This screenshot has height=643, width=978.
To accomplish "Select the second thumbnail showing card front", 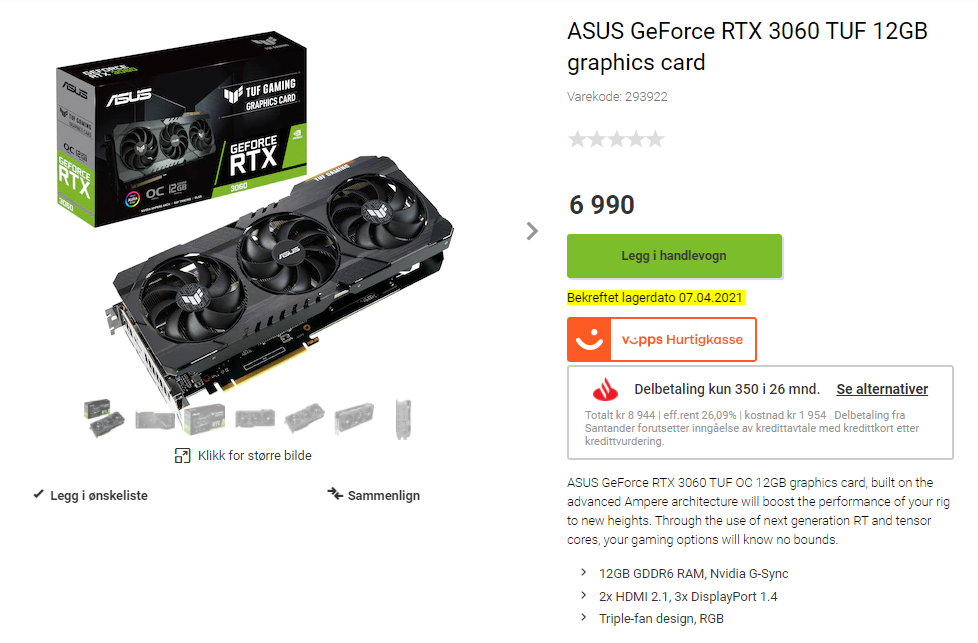I will click(x=155, y=420).
